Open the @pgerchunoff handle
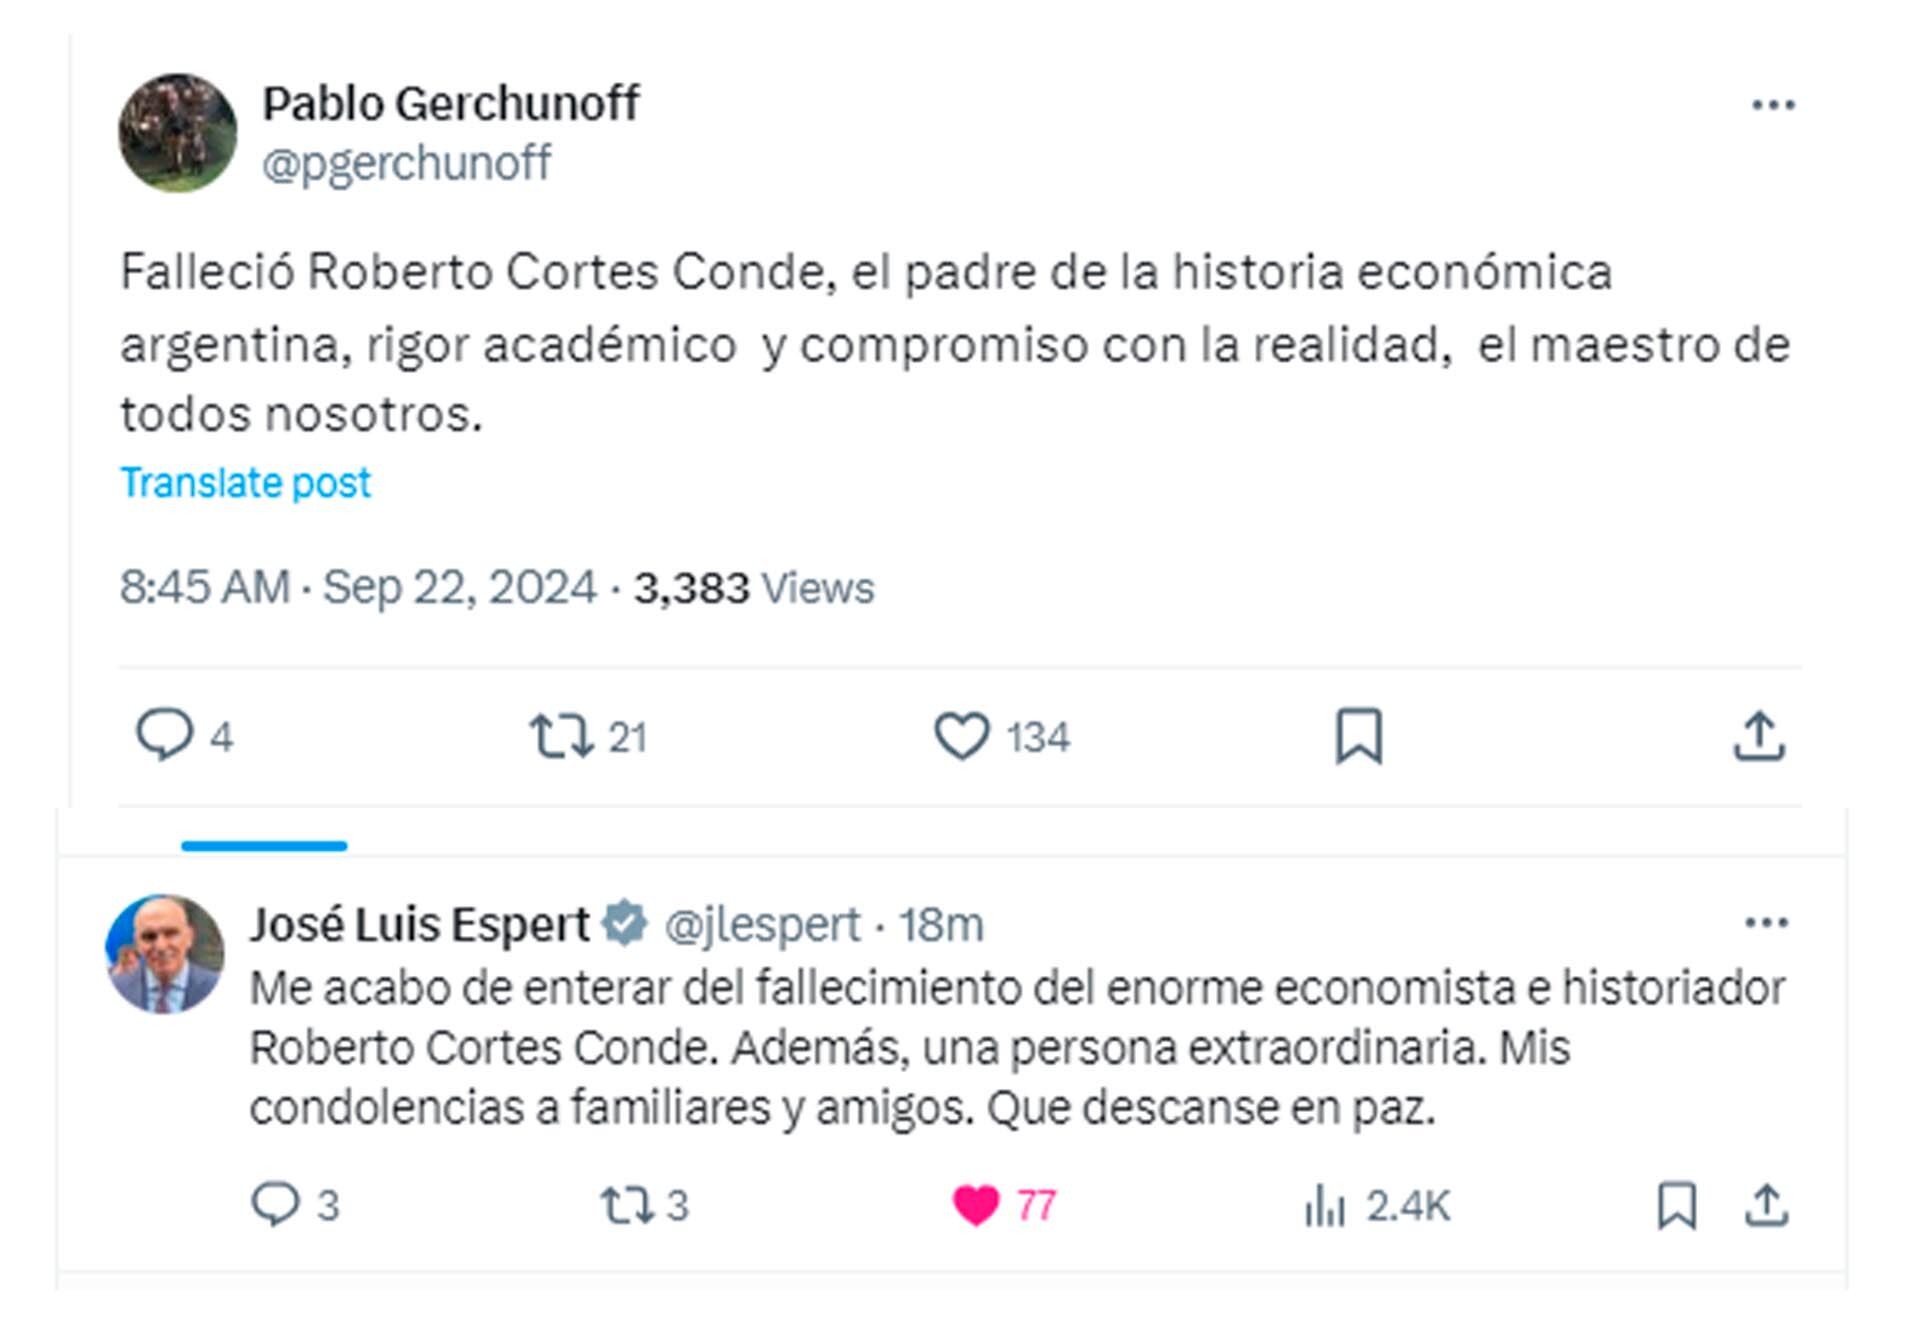Image resolution: width=1920 pixels, height=1318 pixels. click(x=406, y=163)
